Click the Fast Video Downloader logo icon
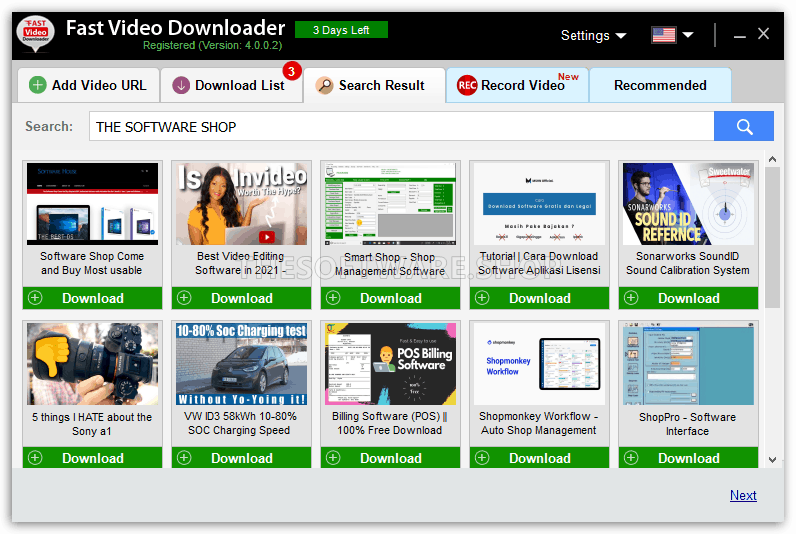796x534 pixels. click(x=35, y=34)
